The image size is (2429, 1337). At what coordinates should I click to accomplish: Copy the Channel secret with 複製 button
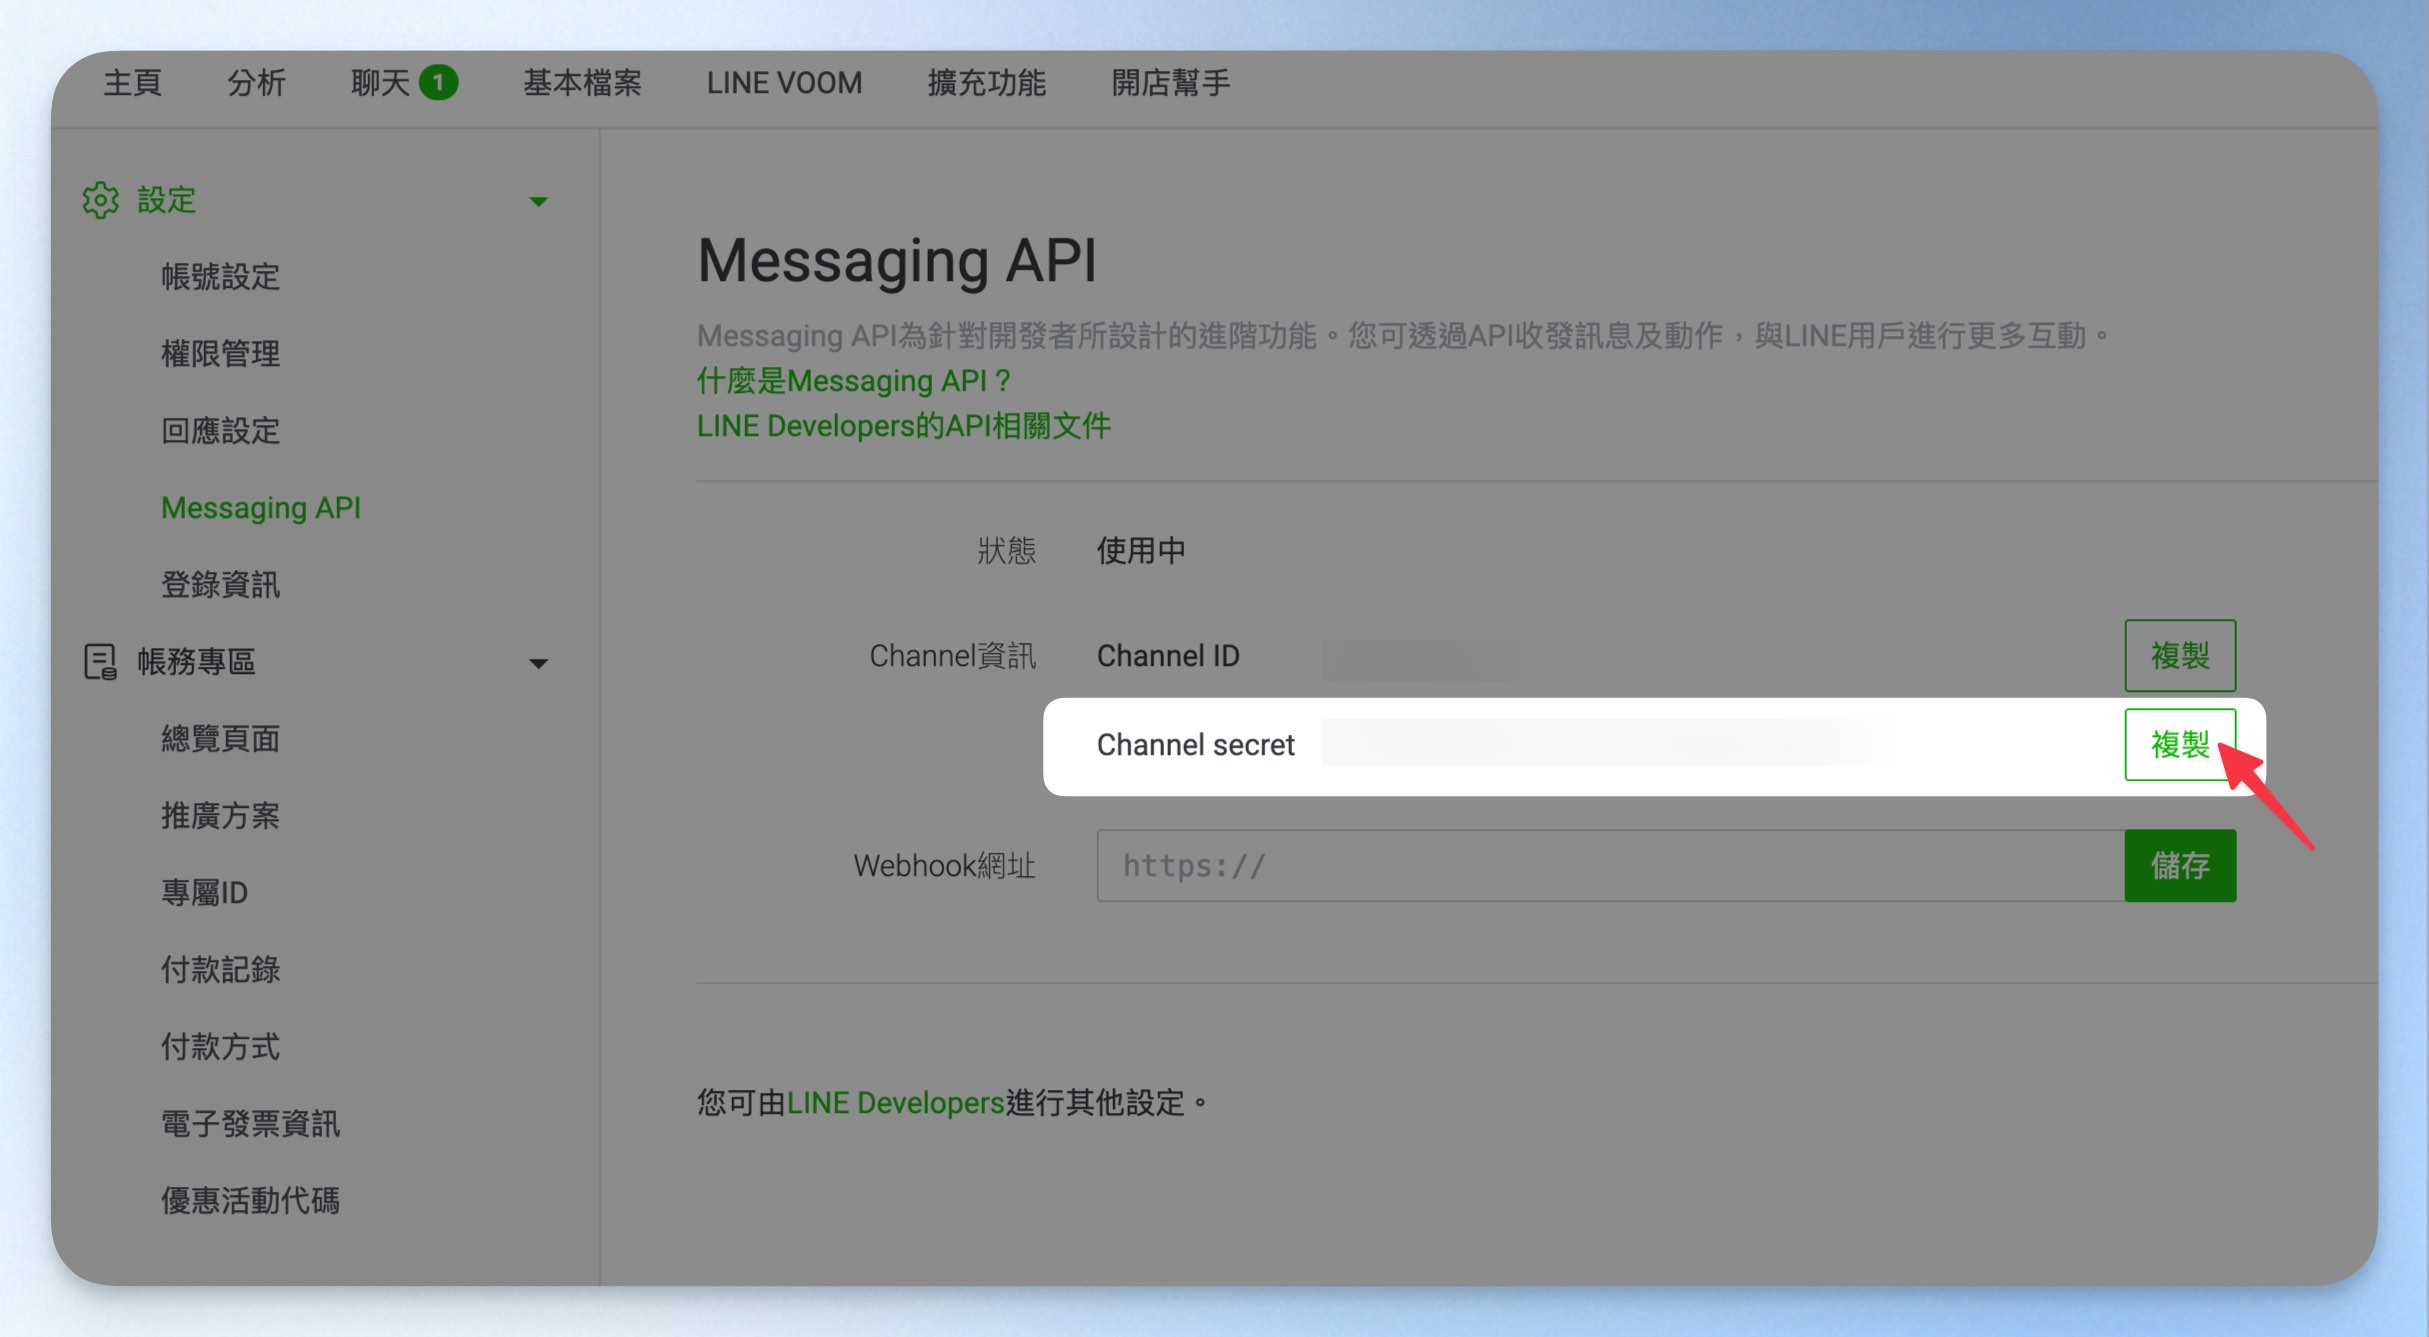tap(2180, 745)
